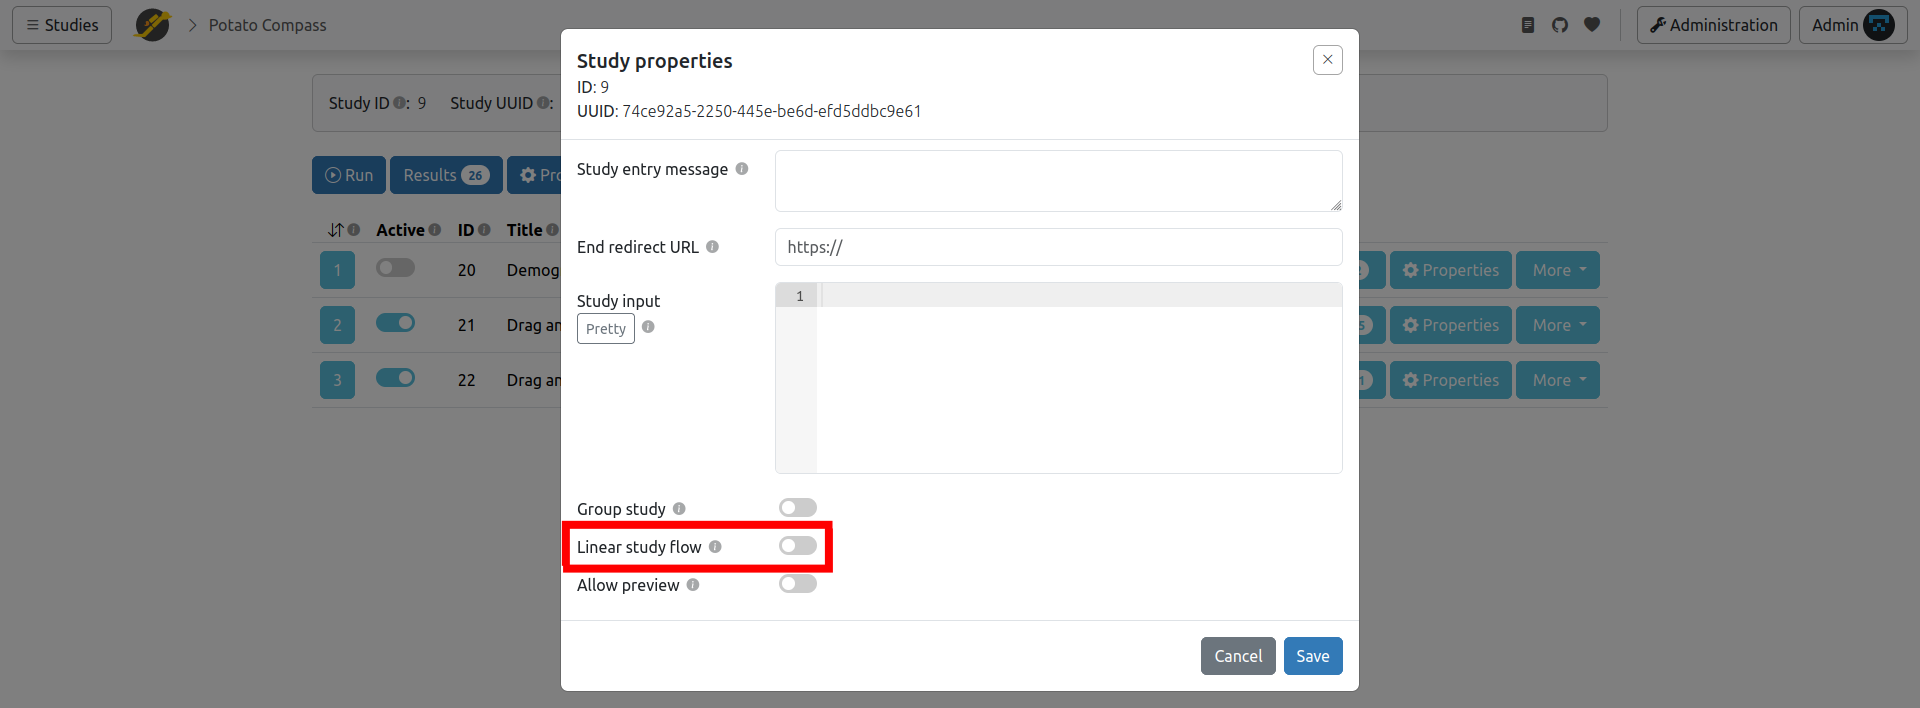Open the documentation book icon in navbar

tap(1528, 25)
